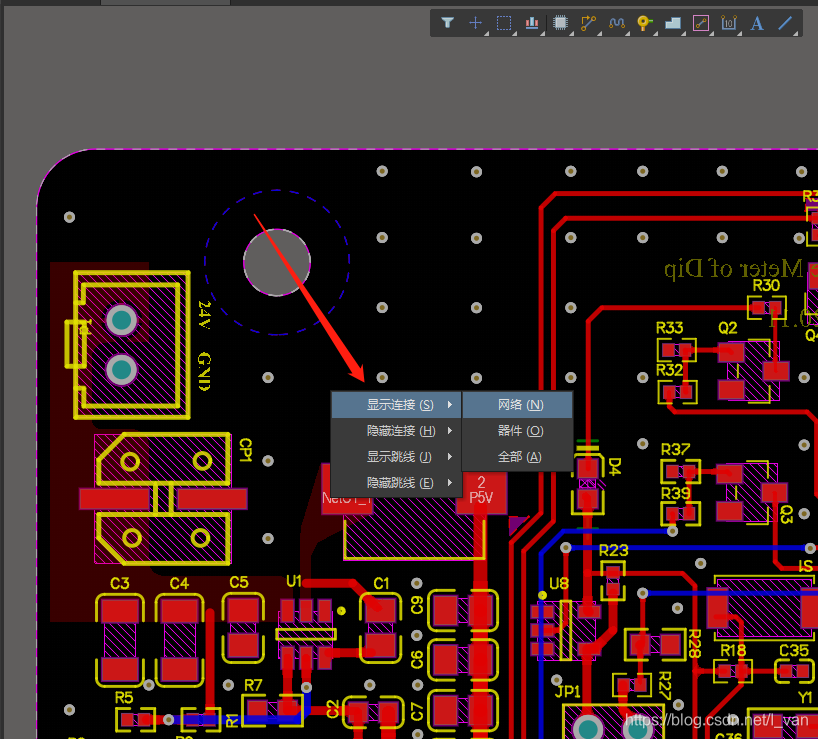
Task: Select designator R30
Action: (766, 285)
